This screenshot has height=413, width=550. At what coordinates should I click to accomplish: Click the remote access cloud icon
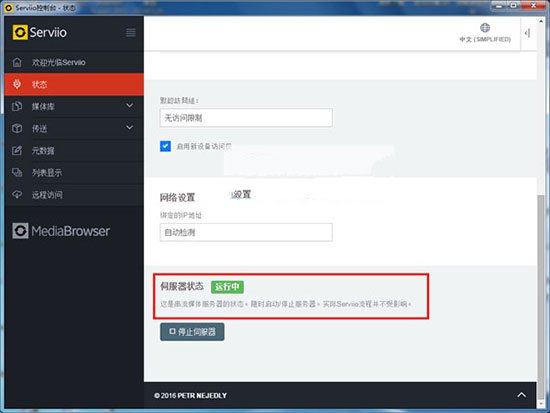(17, 194)
